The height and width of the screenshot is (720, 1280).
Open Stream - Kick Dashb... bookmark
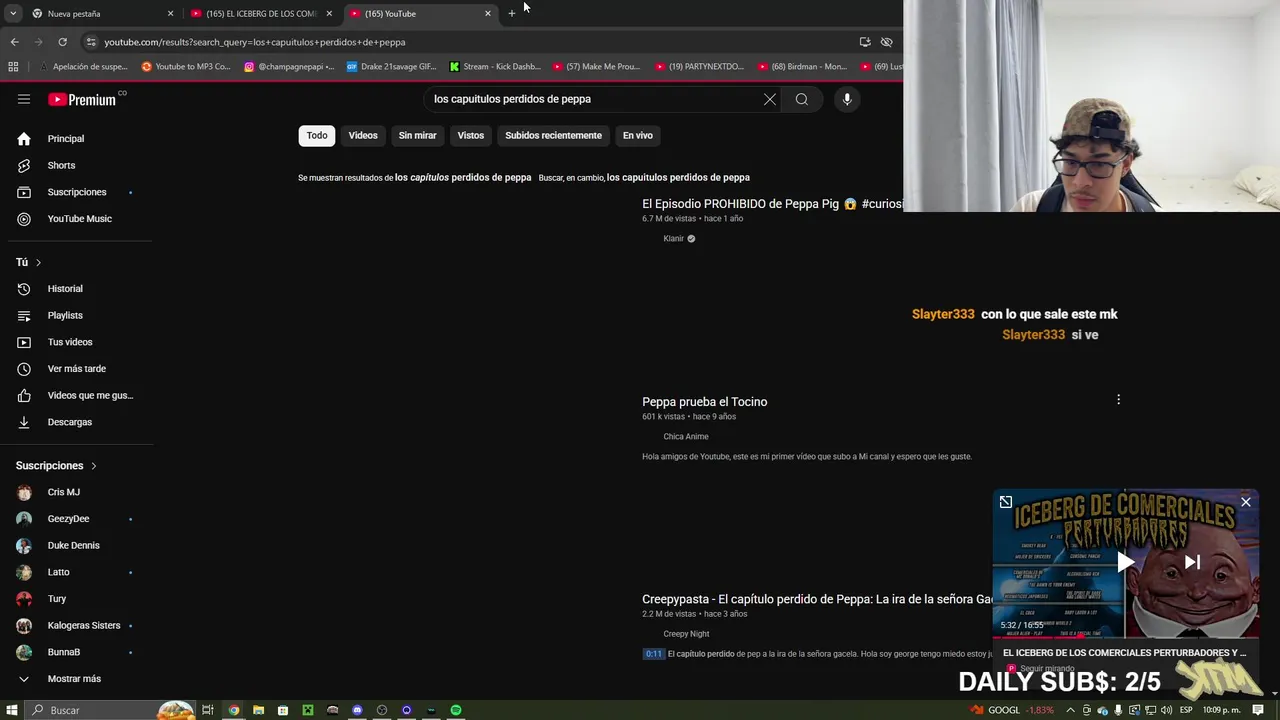coord(495,67)
